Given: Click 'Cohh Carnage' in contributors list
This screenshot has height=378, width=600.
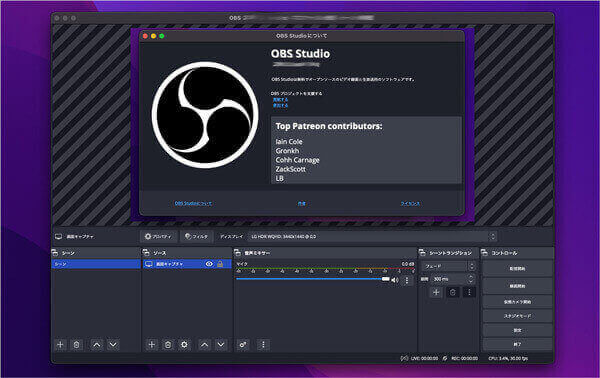Looking at the screenshot, I should pos(297,160).
